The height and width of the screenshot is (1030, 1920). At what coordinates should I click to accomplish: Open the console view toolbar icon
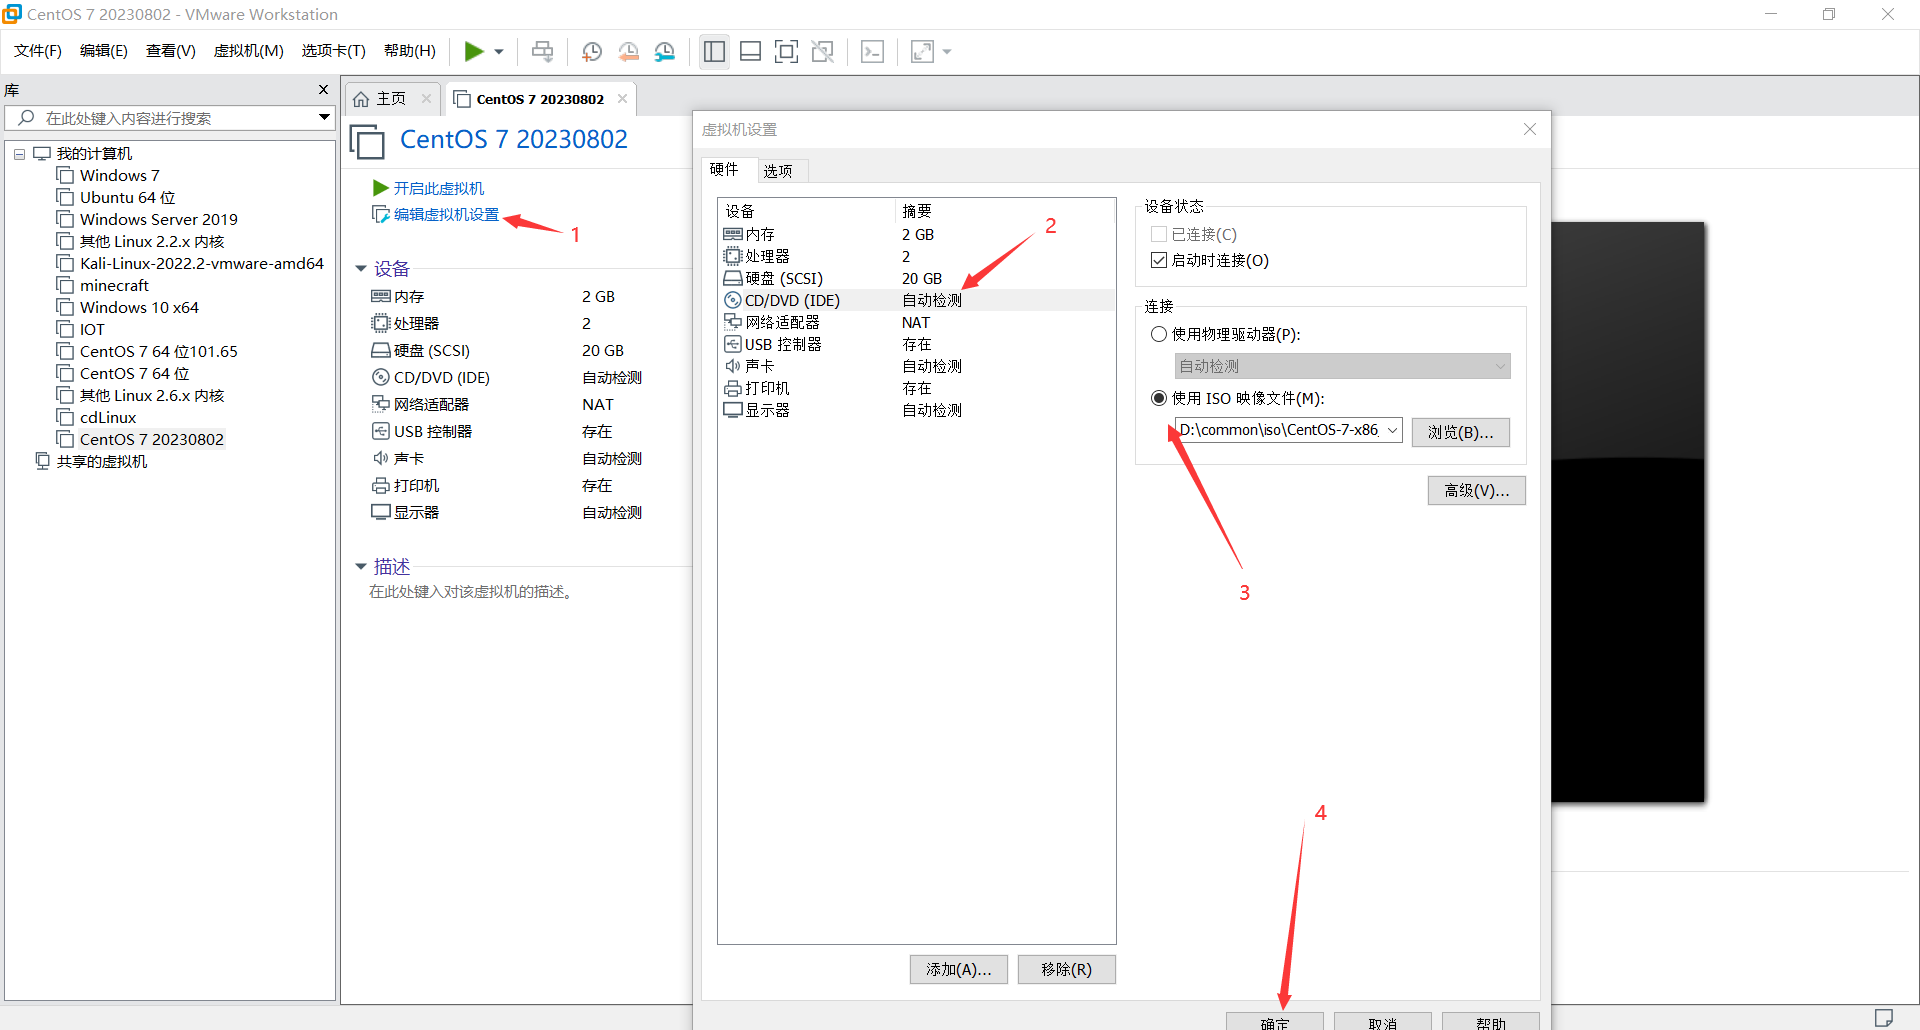872,52
